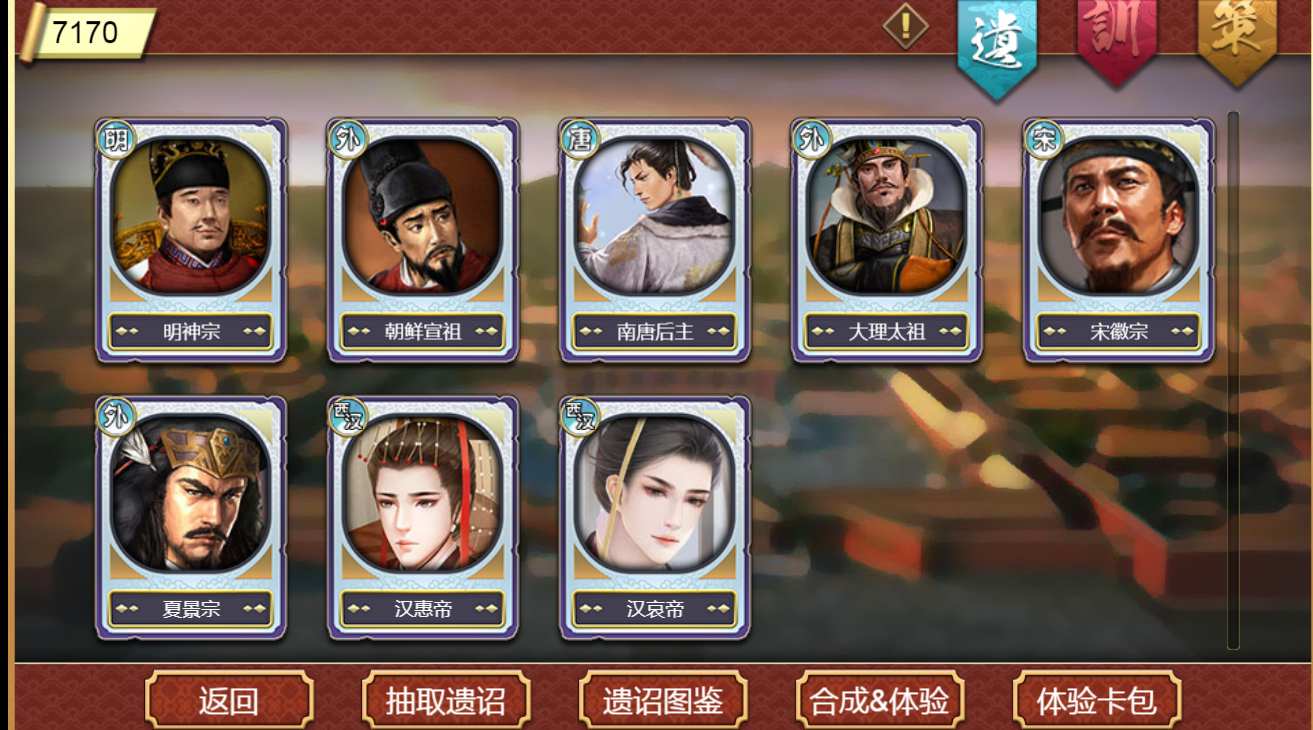
Task: Click the 7170 scroll currency counter
Action: [88, 33]
